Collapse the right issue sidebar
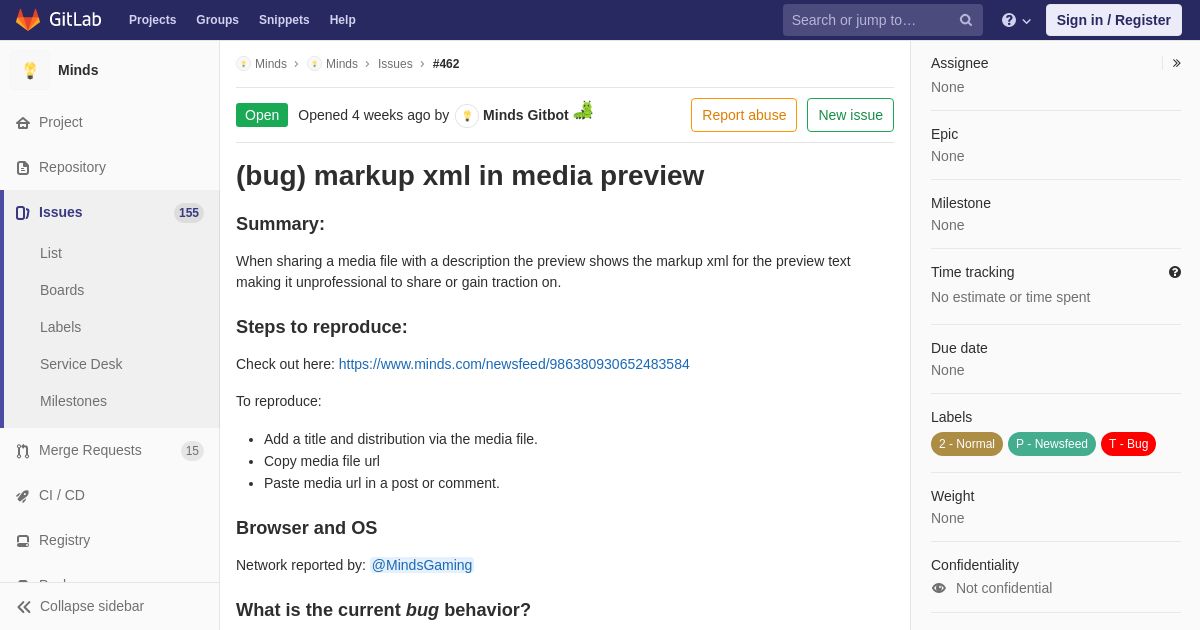This screenshot has height=630, width=1200. point(1176,63)
